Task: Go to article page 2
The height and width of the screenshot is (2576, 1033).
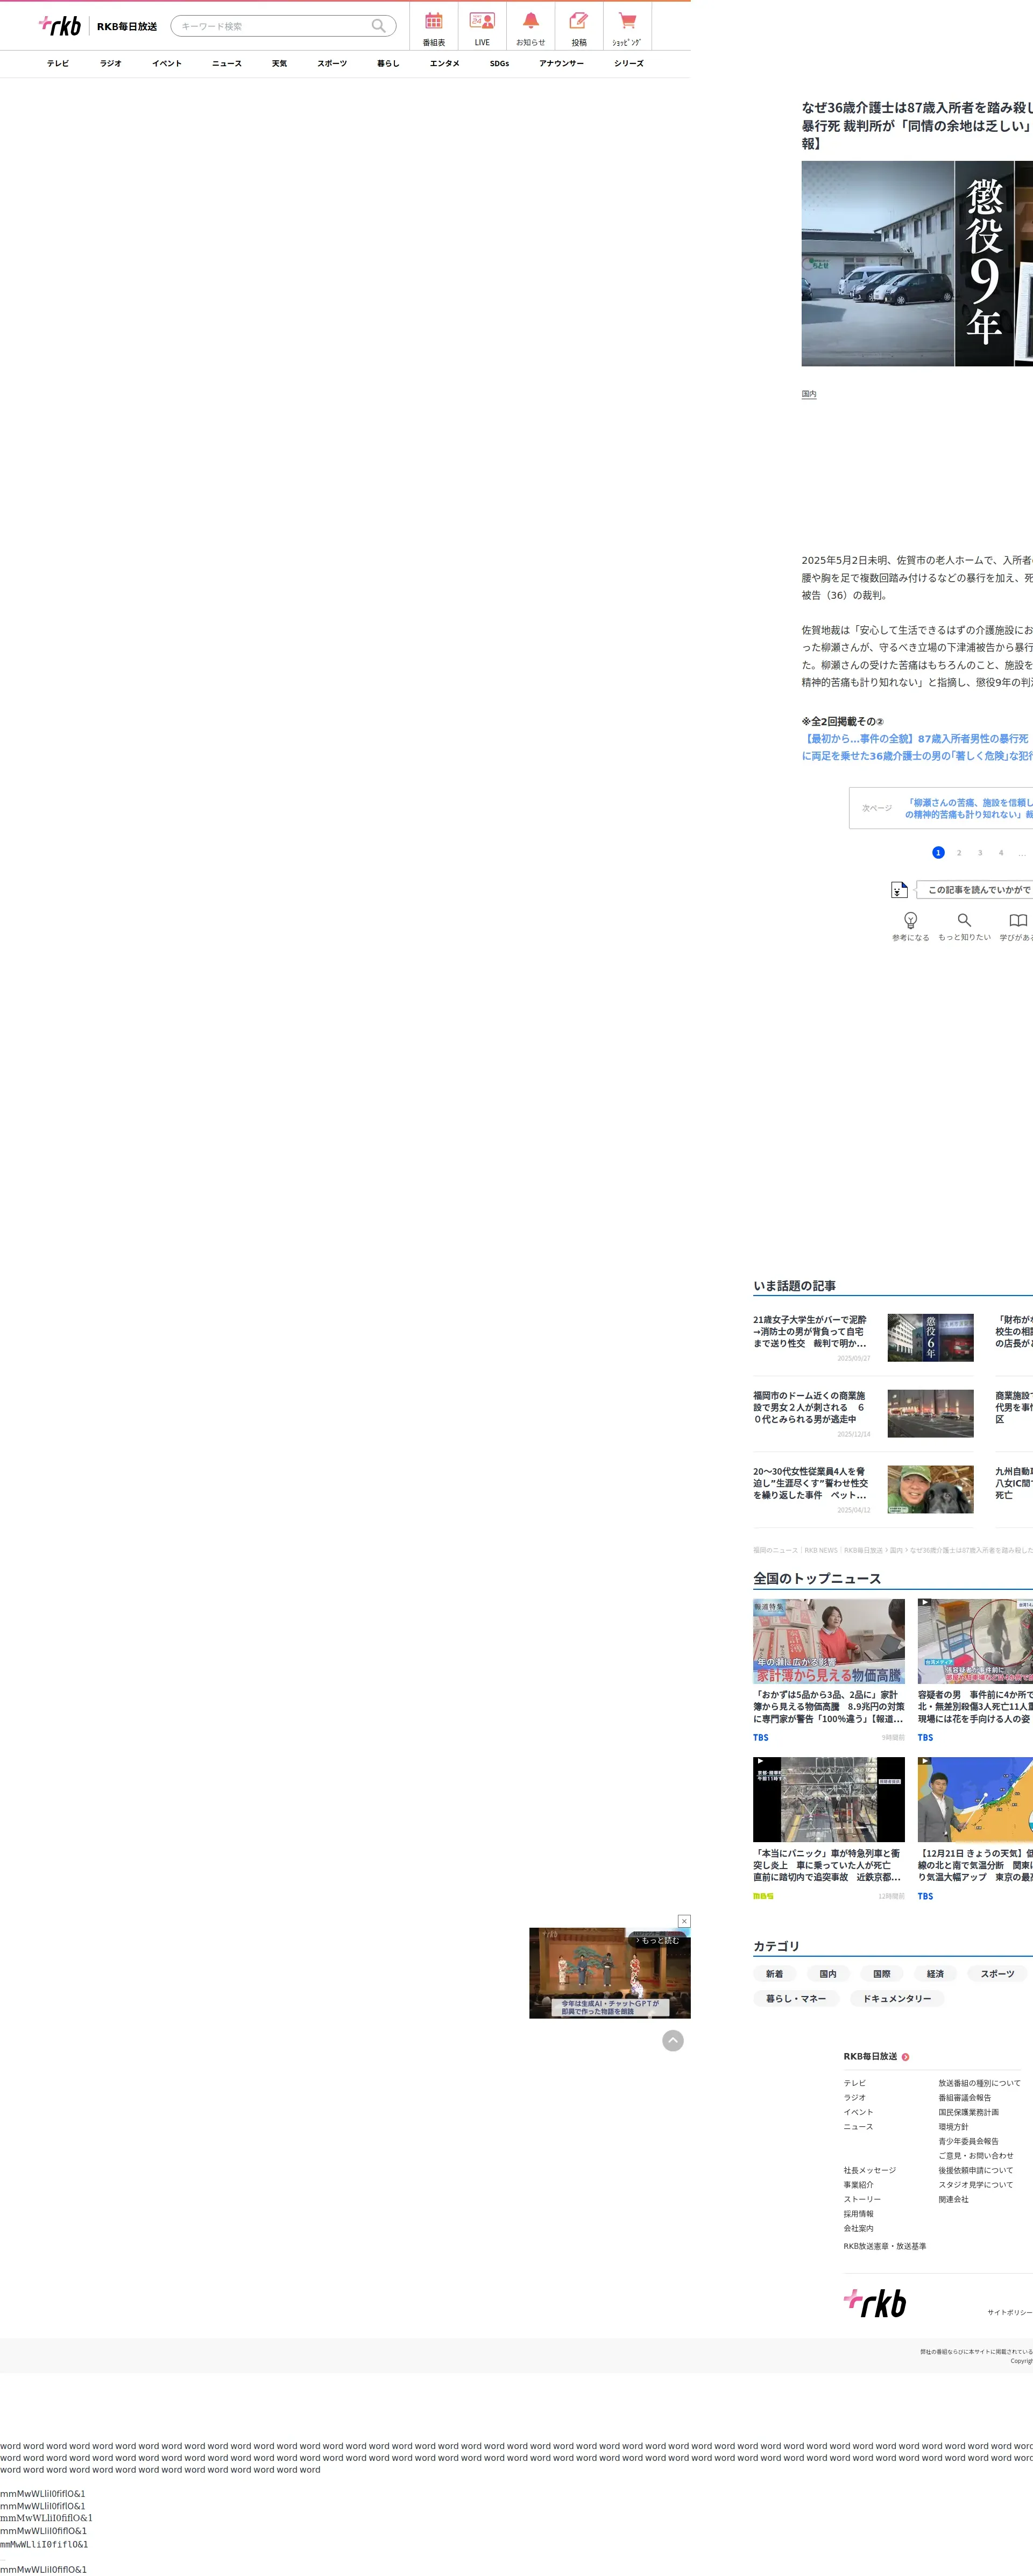Action: tap(959, 853)
